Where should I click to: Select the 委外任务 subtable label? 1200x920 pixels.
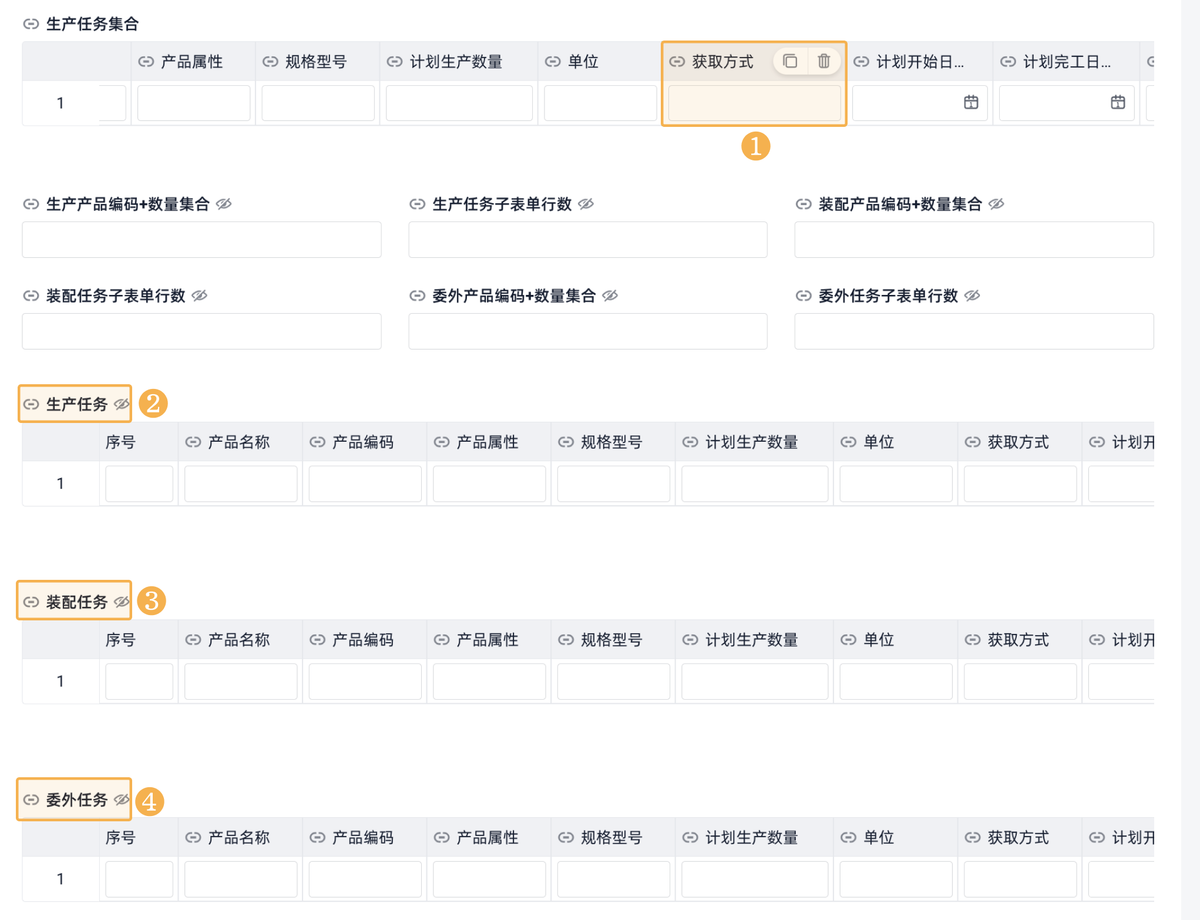click(76, 800)
